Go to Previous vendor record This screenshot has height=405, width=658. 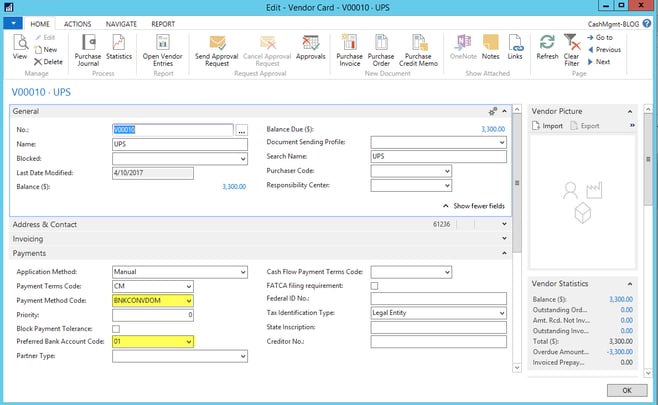point(604,50)
